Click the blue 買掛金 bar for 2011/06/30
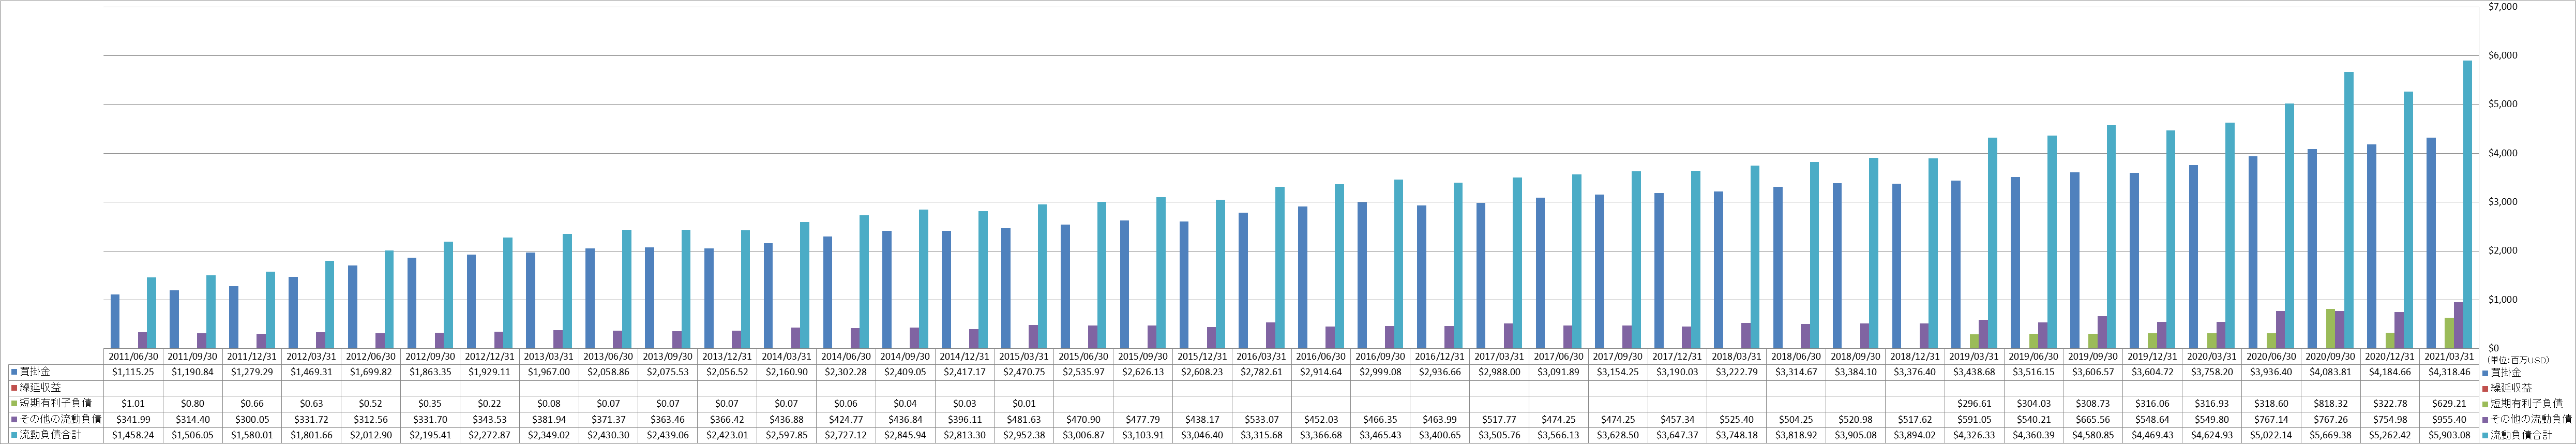Image resolution: width=2576 pixels, height=444 pixels. [x=115, y=322]
